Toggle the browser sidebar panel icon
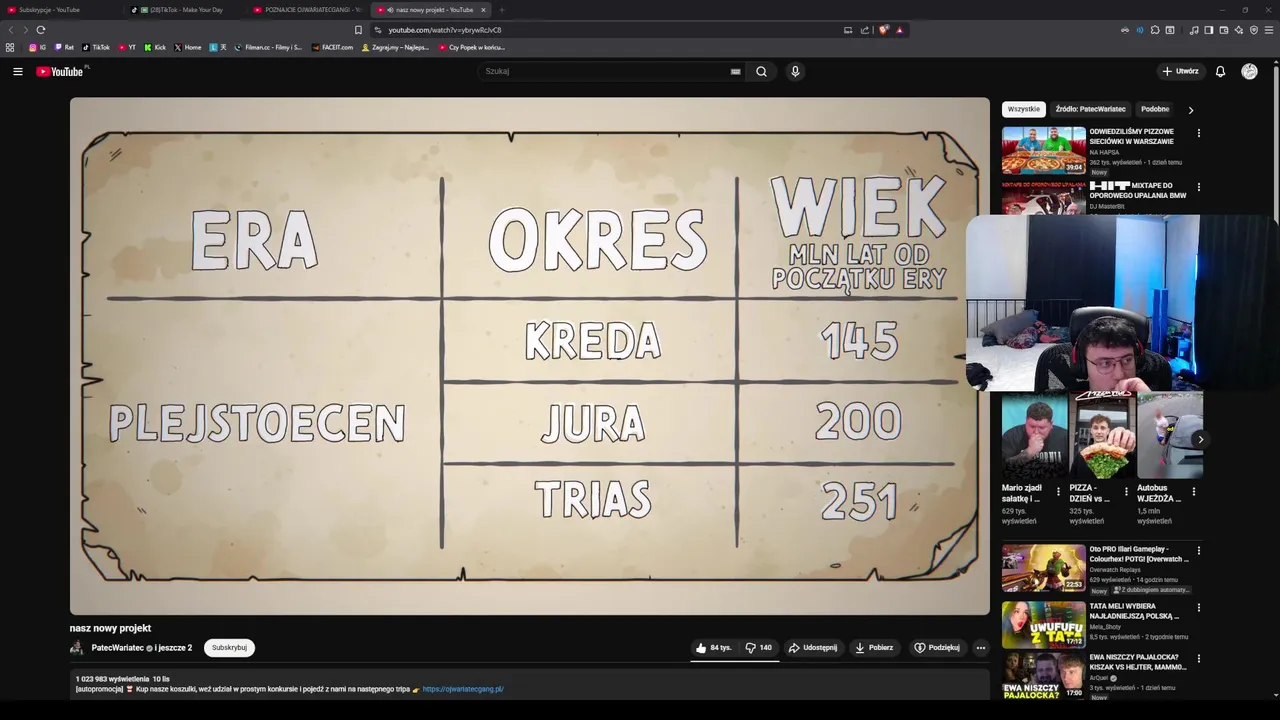The image size is (1280, 720). coord(1208,30)
